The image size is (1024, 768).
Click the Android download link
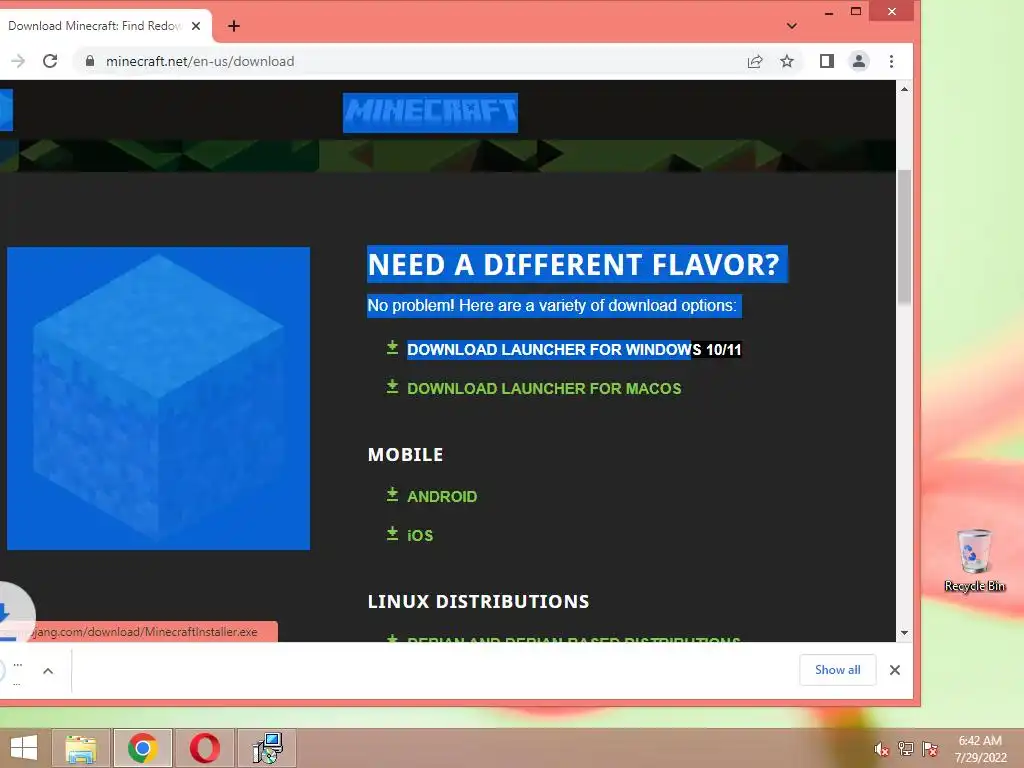click(442, 496)
